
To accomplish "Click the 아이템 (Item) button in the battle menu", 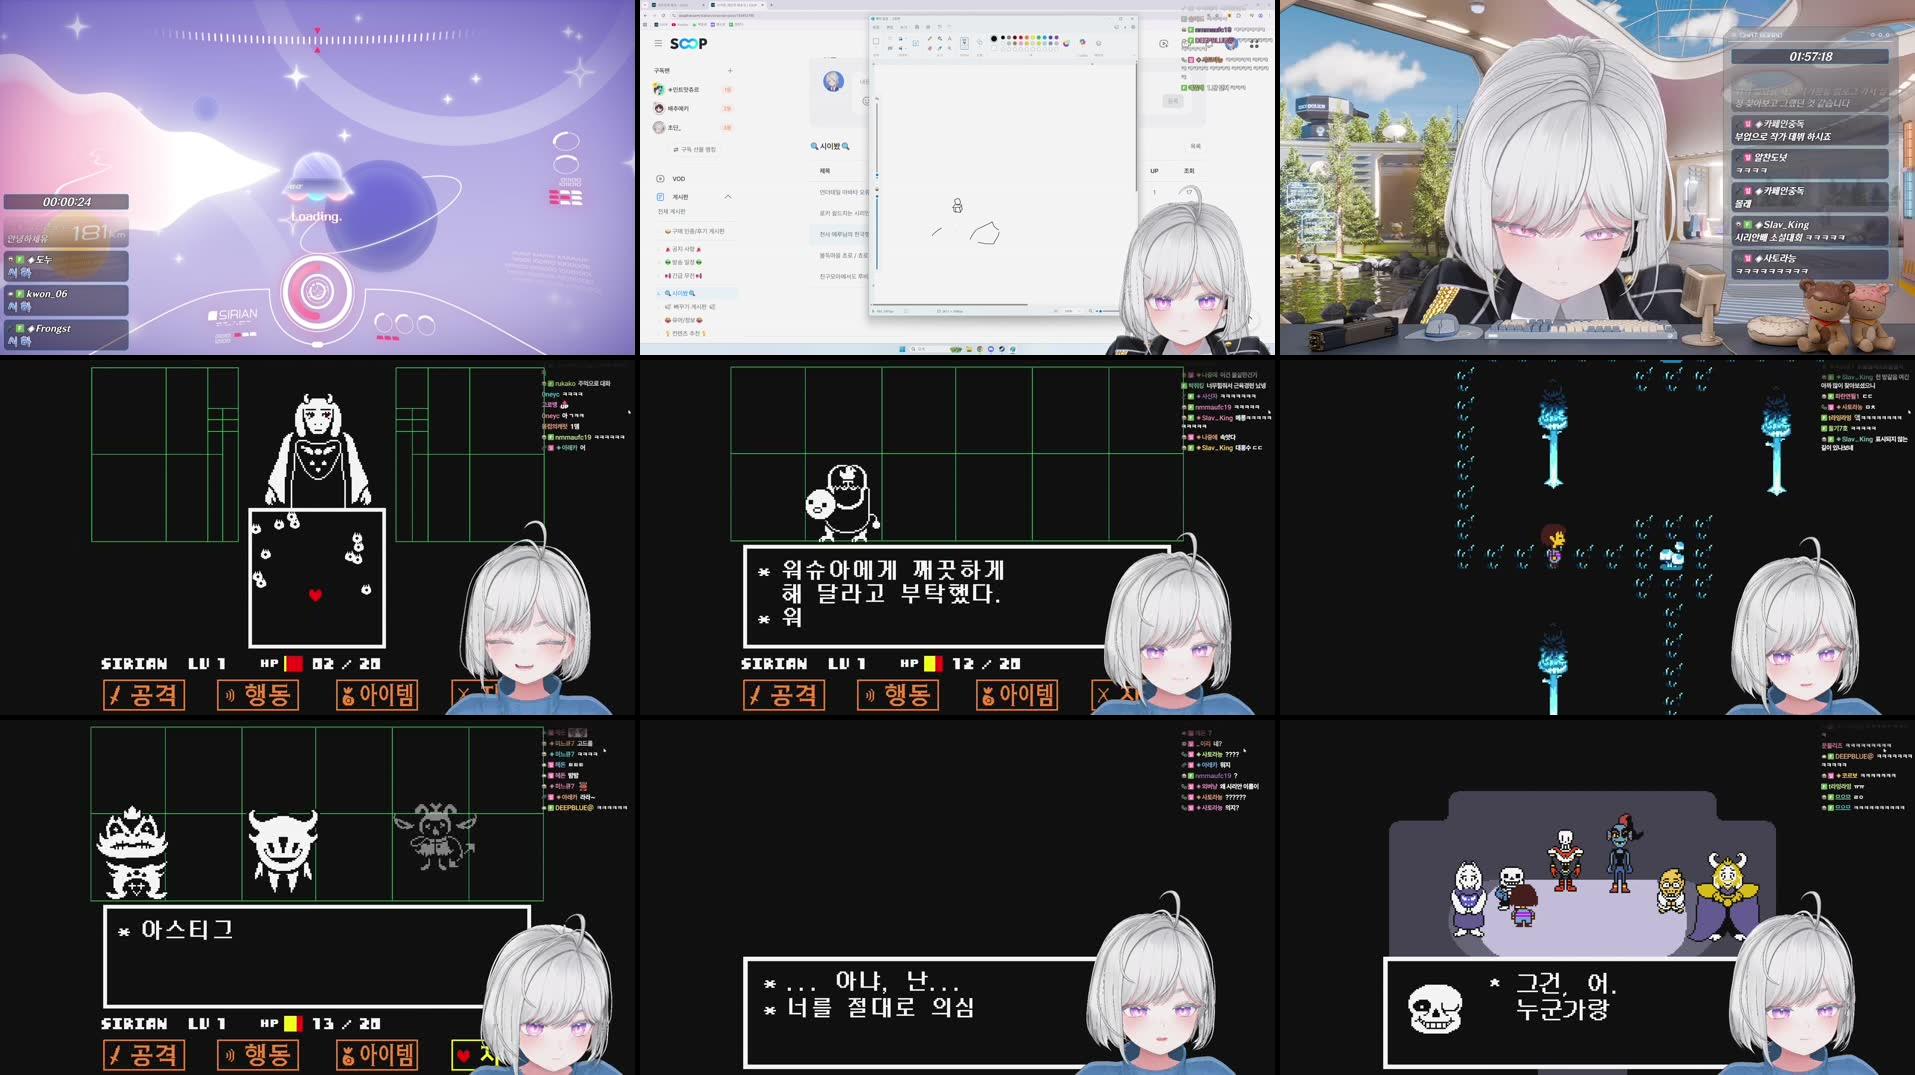I will [377, 696].
